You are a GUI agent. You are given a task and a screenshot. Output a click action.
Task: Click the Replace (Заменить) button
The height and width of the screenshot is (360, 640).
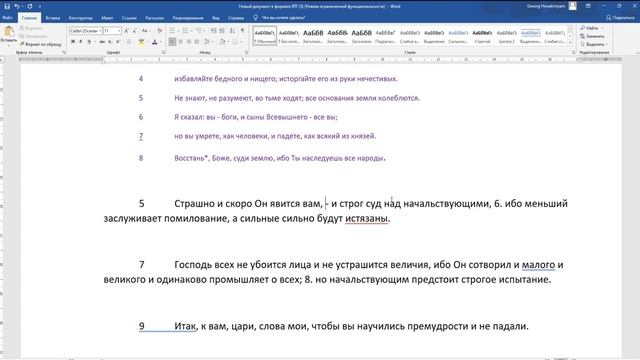pyautogui.click(x=592, y=36)
